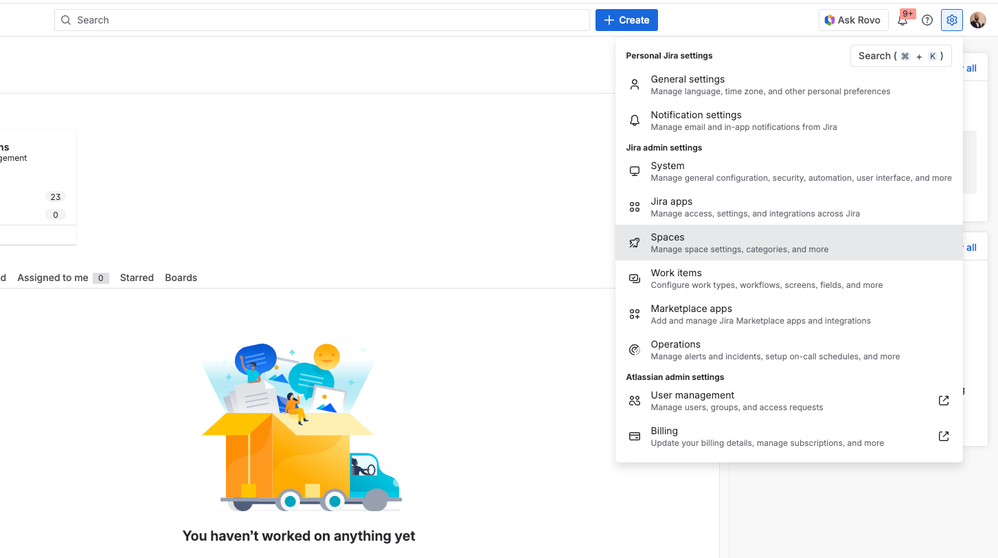Click the Personal Jira settings heading

click(669, 55)
